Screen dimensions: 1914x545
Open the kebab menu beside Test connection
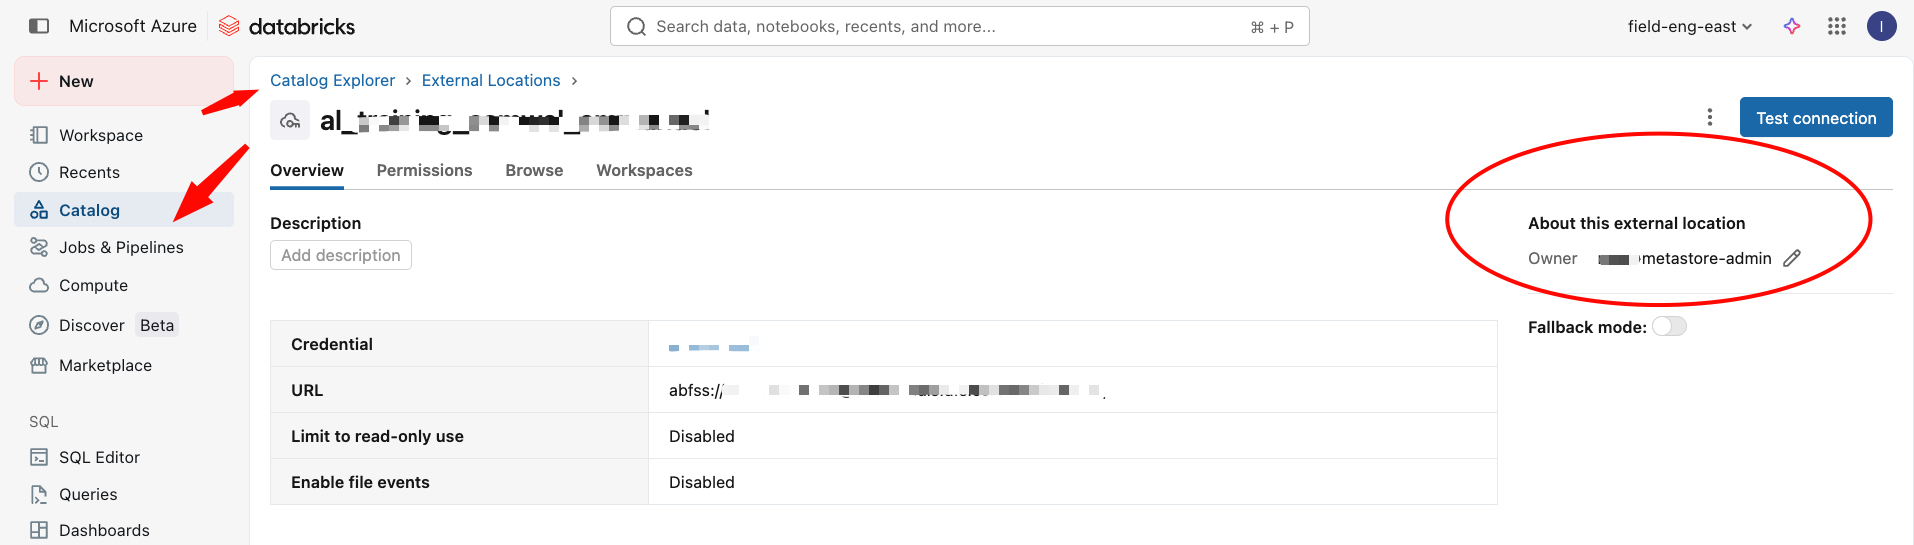[1710, 118]
